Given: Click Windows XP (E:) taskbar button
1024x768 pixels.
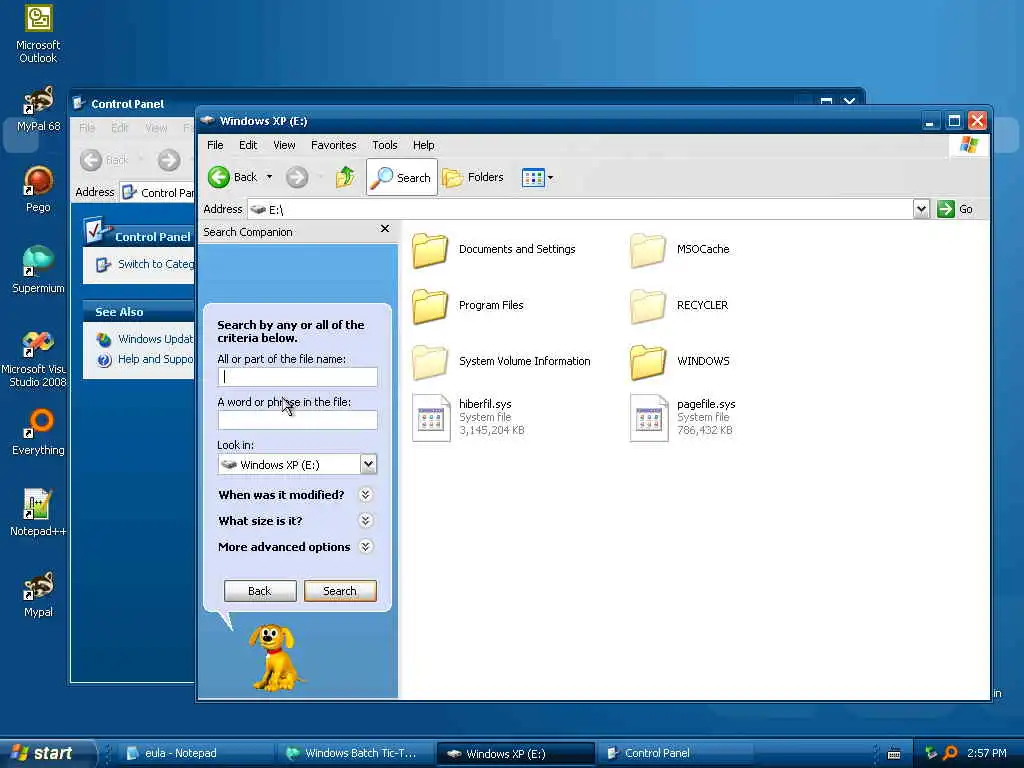Looking at the screenshot, I should (515, 754).
